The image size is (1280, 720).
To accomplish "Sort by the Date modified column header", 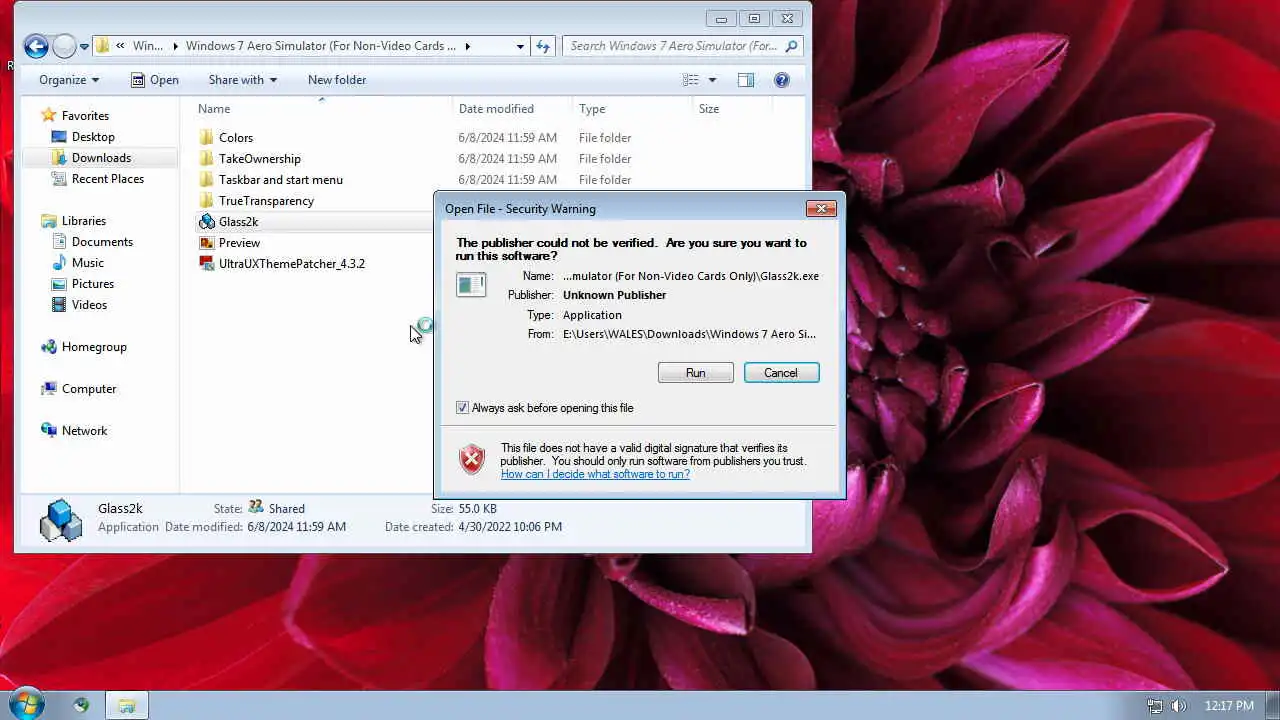I will pos(512,109).
